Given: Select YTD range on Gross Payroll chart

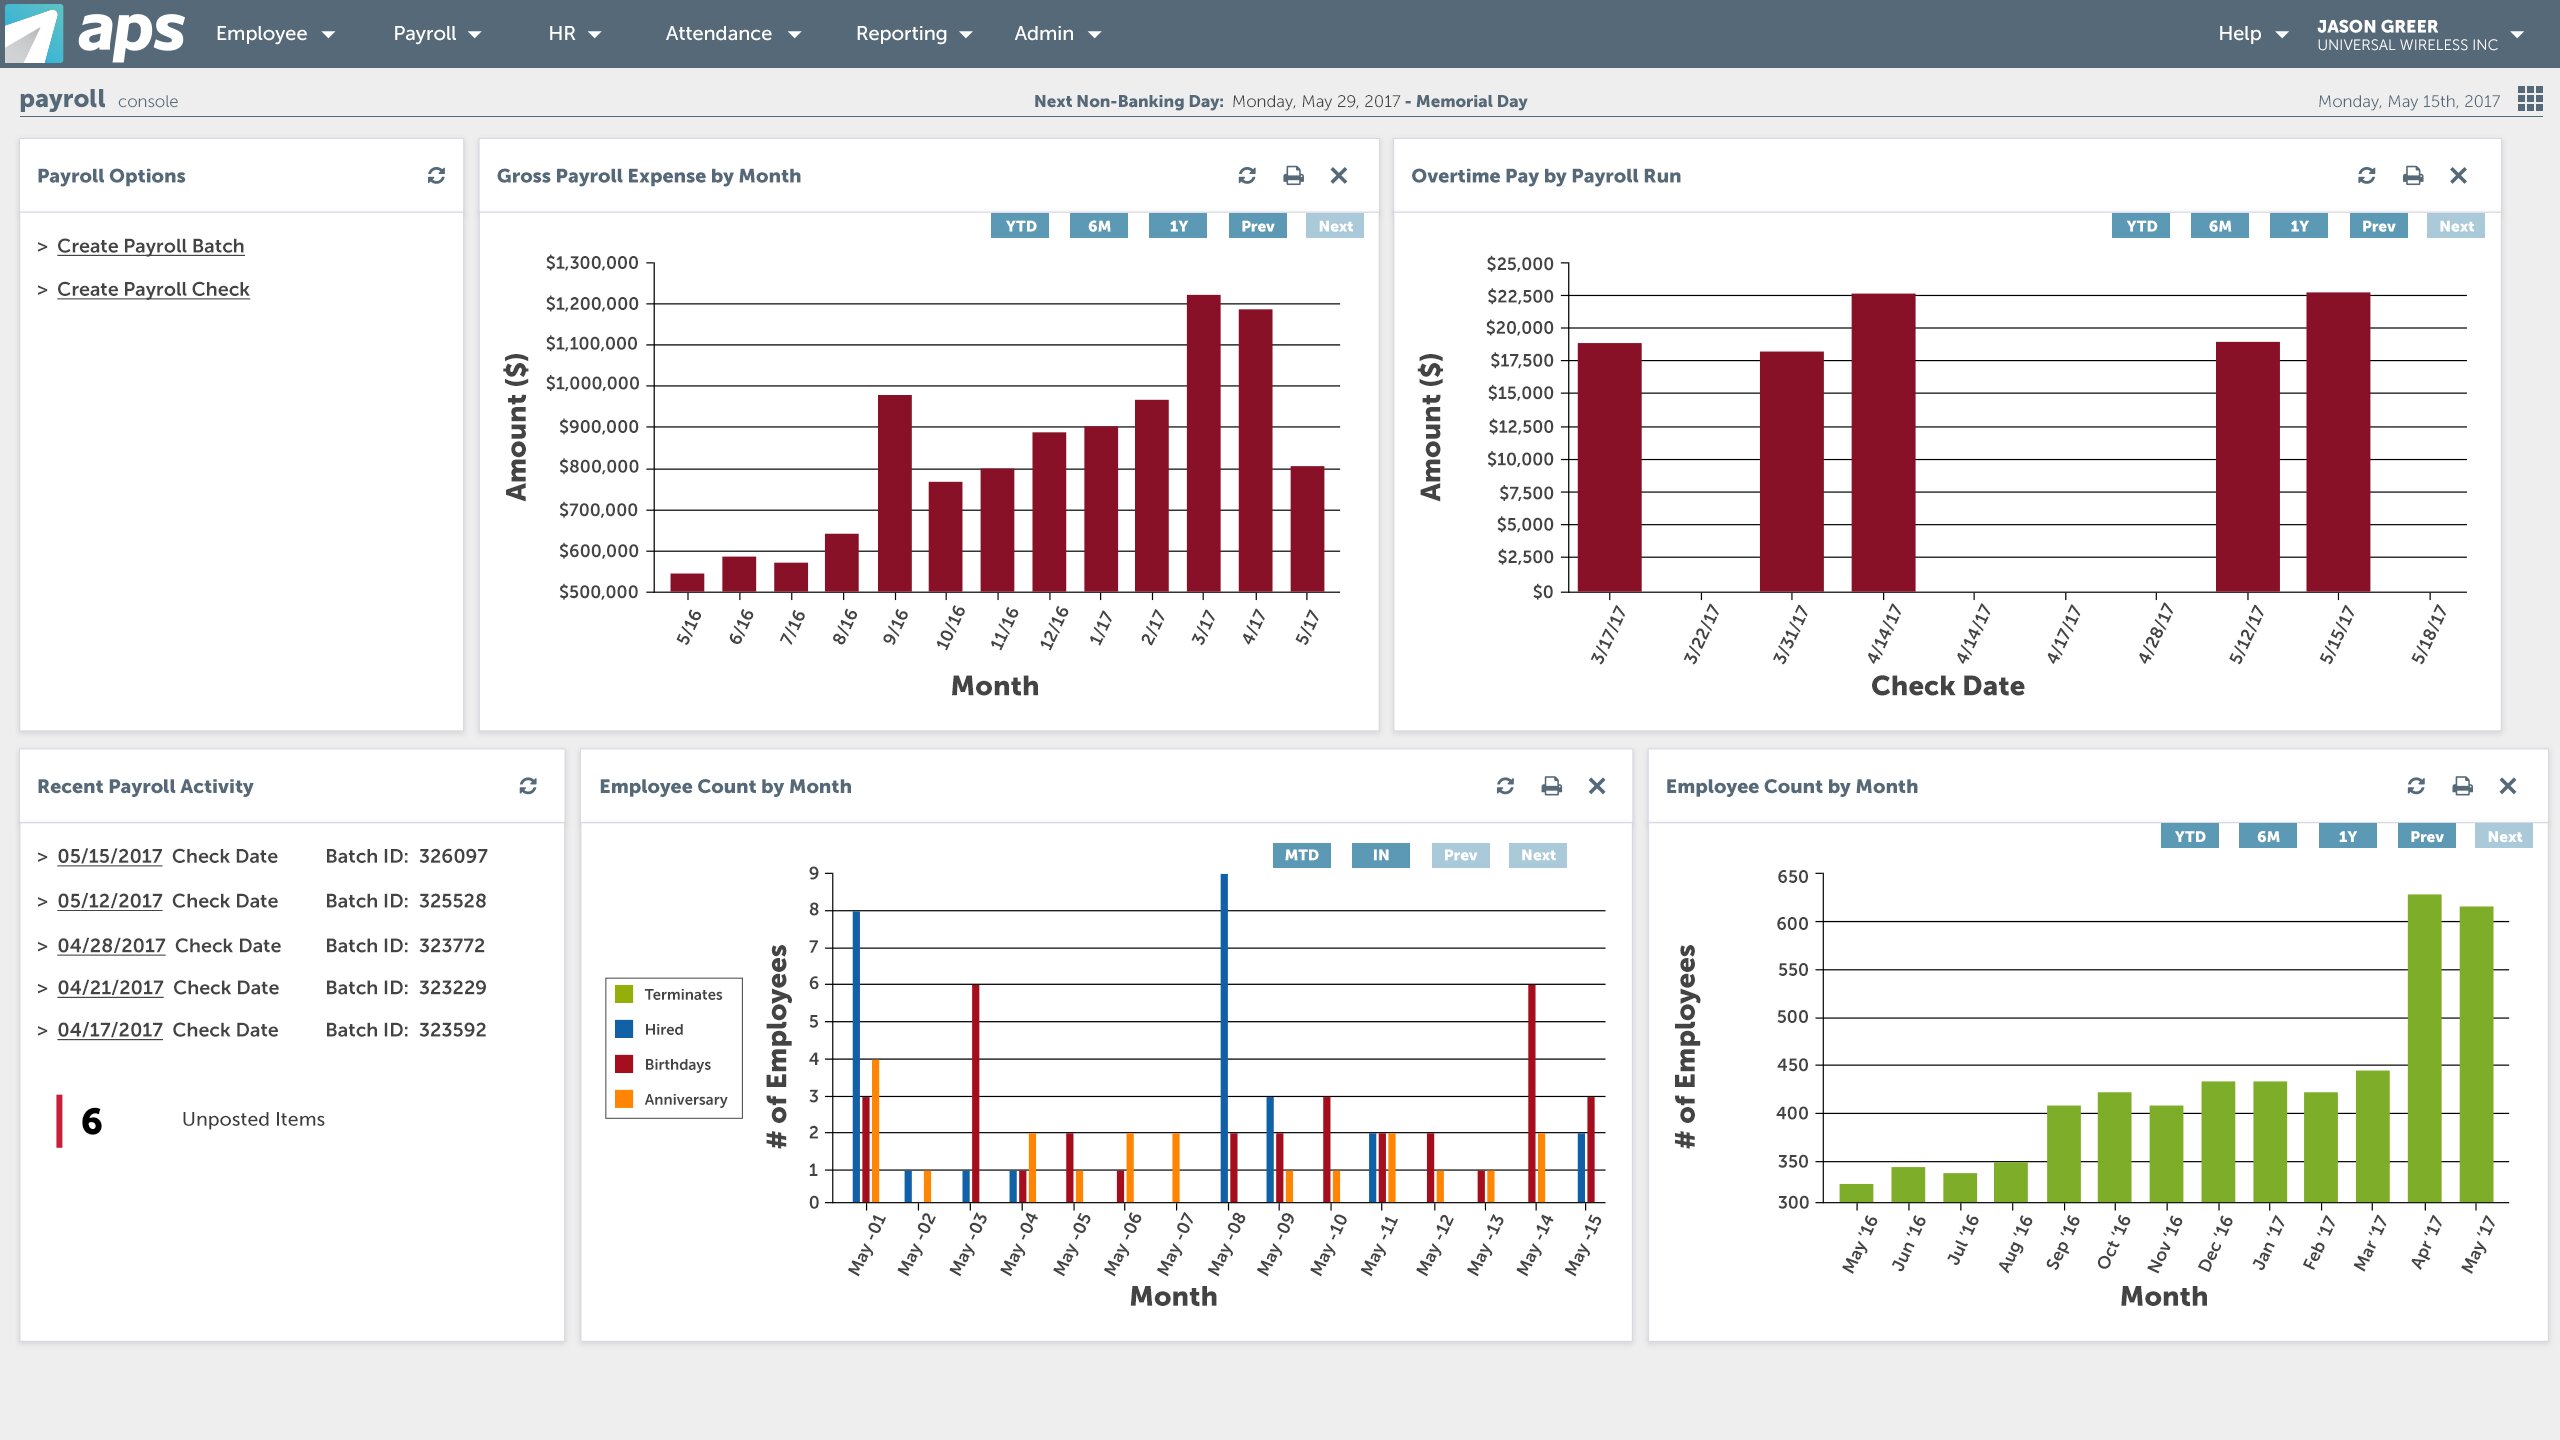Looking at the screenshot, I should point(1020,226).
